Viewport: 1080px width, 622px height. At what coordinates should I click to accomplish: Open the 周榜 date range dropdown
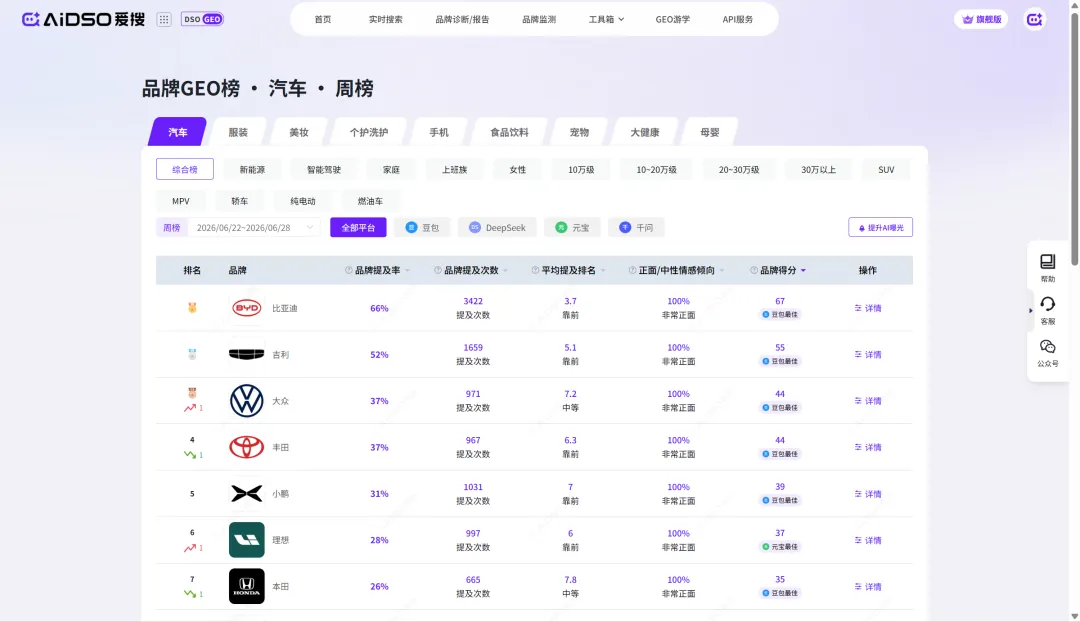[x=254, y=227]
